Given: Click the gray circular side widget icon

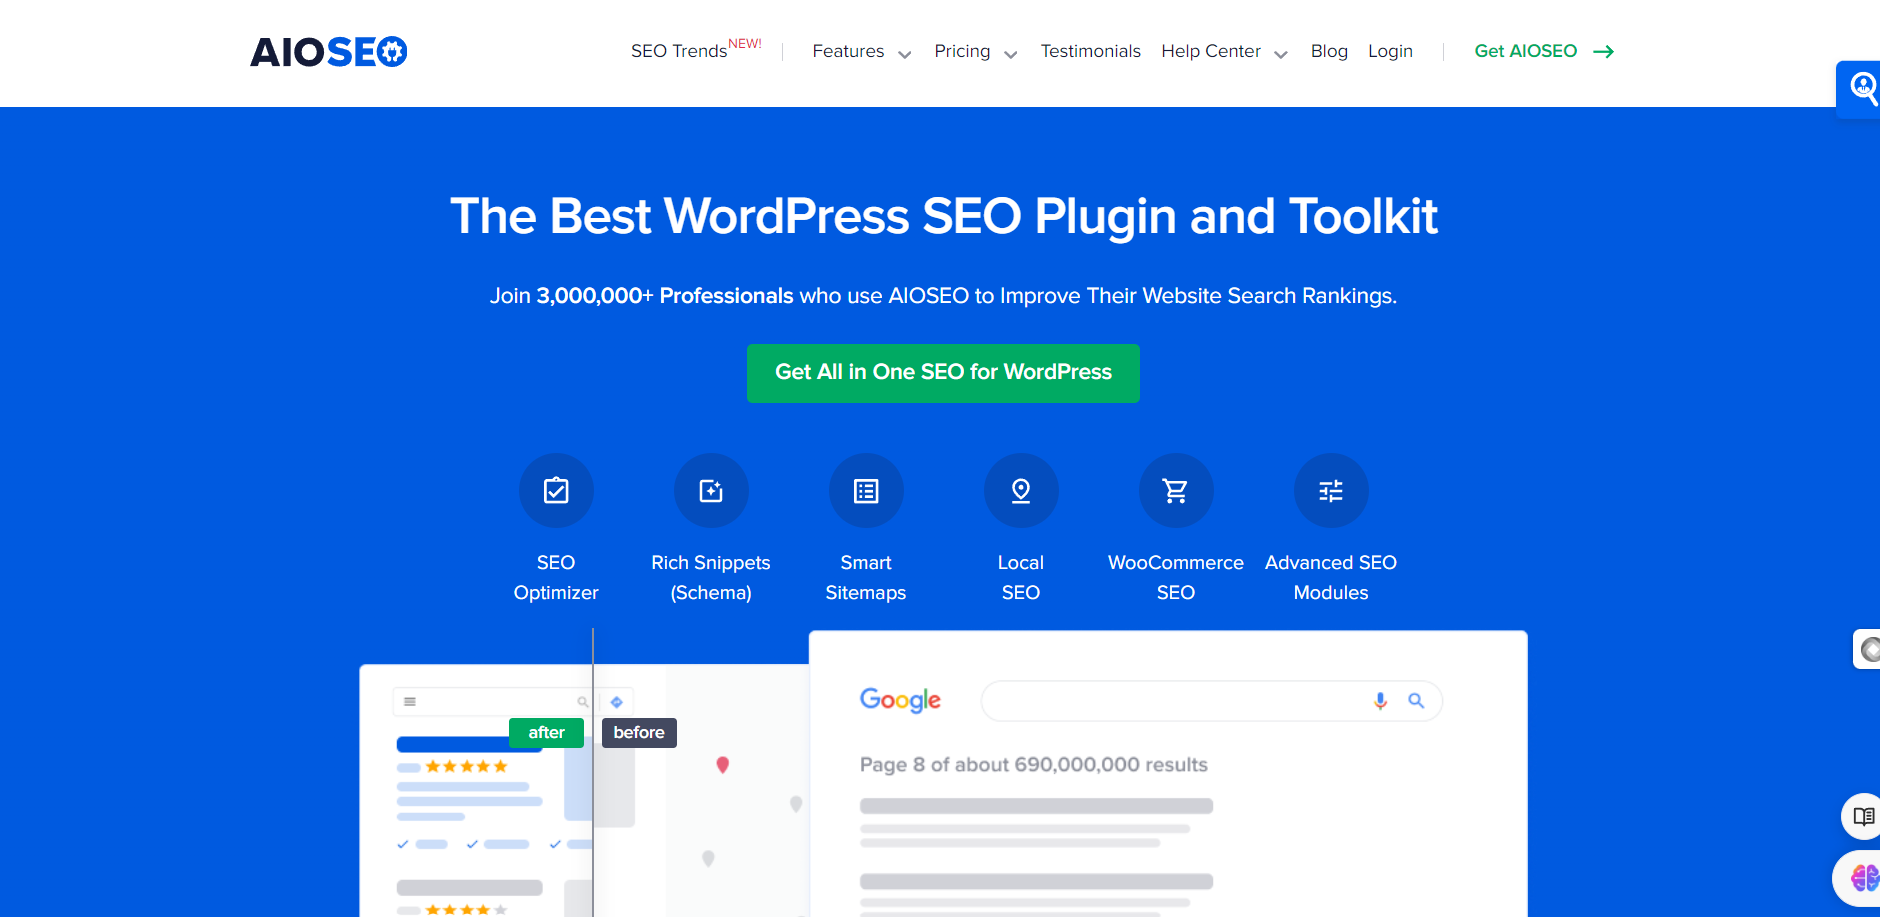Looking at the screenshot, I should click(1868, 650).
